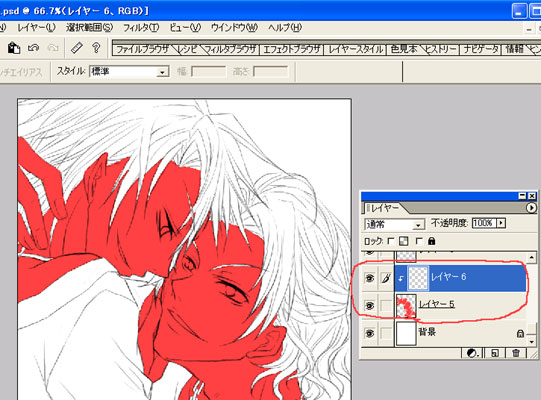Open the ヒストリー palette tab
This screenshot has height=400, width=541.
pos(441,49)
